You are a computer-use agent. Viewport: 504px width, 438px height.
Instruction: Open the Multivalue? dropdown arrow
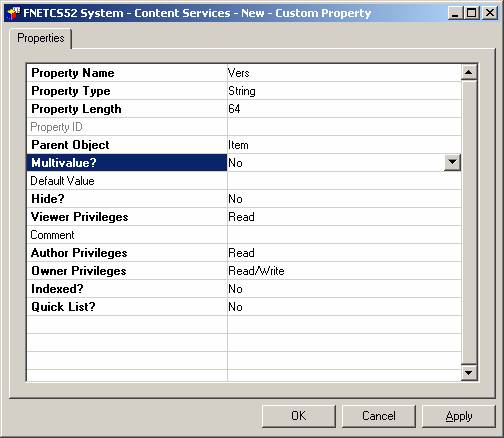pyautogui.click(x=452, y=162)
